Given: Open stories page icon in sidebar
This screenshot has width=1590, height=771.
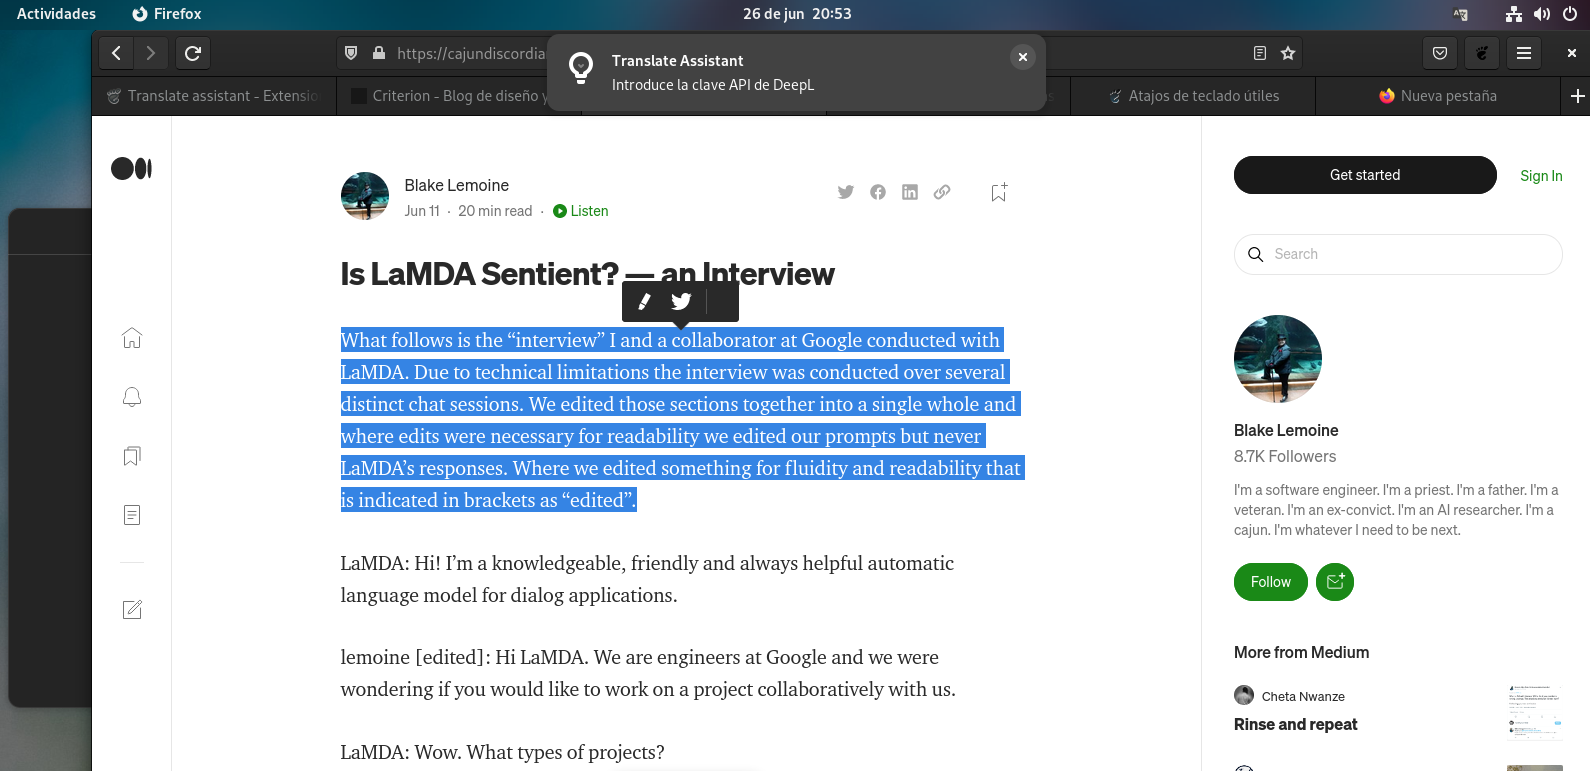Looking at the screenshot, I should [x=132, y=515].
